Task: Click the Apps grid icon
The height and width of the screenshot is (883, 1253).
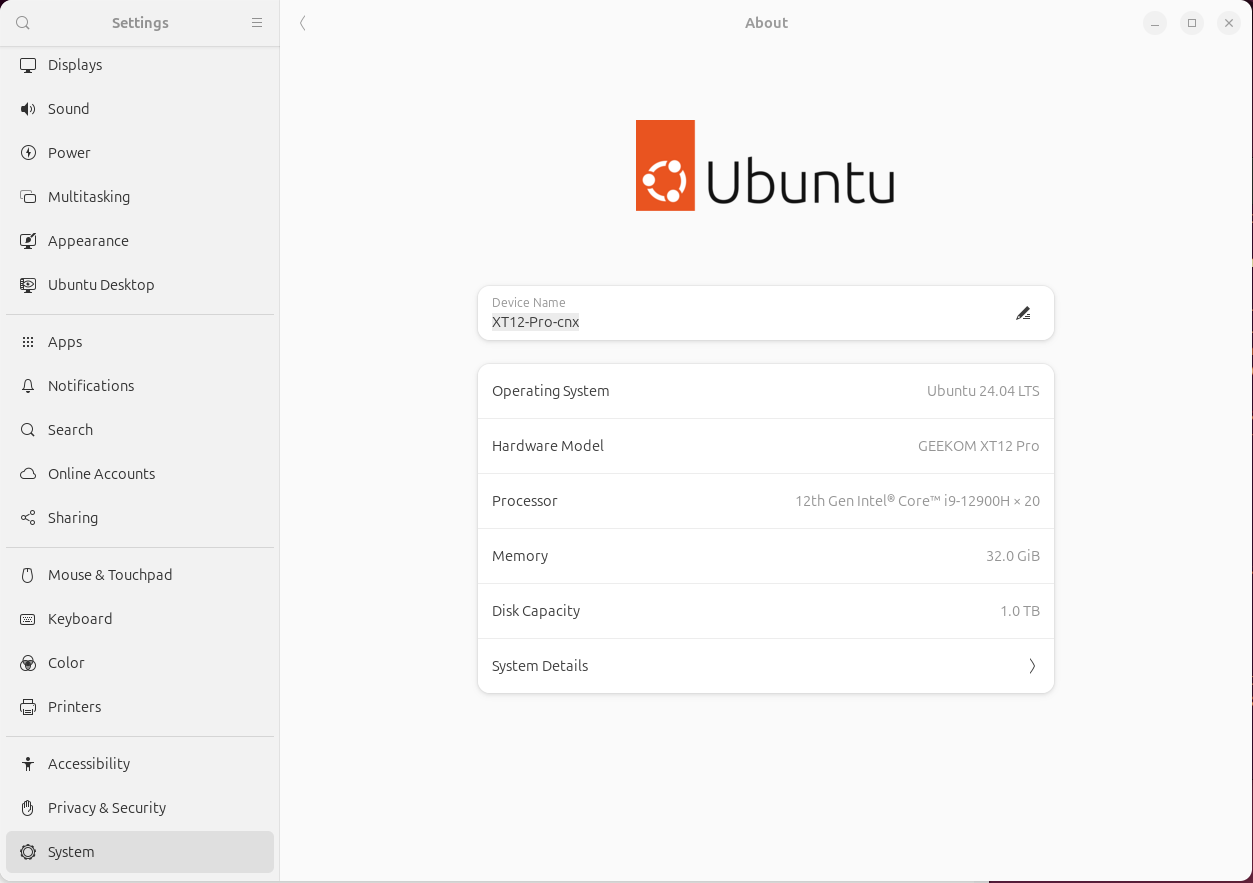Action: click(x=28, y=342)
